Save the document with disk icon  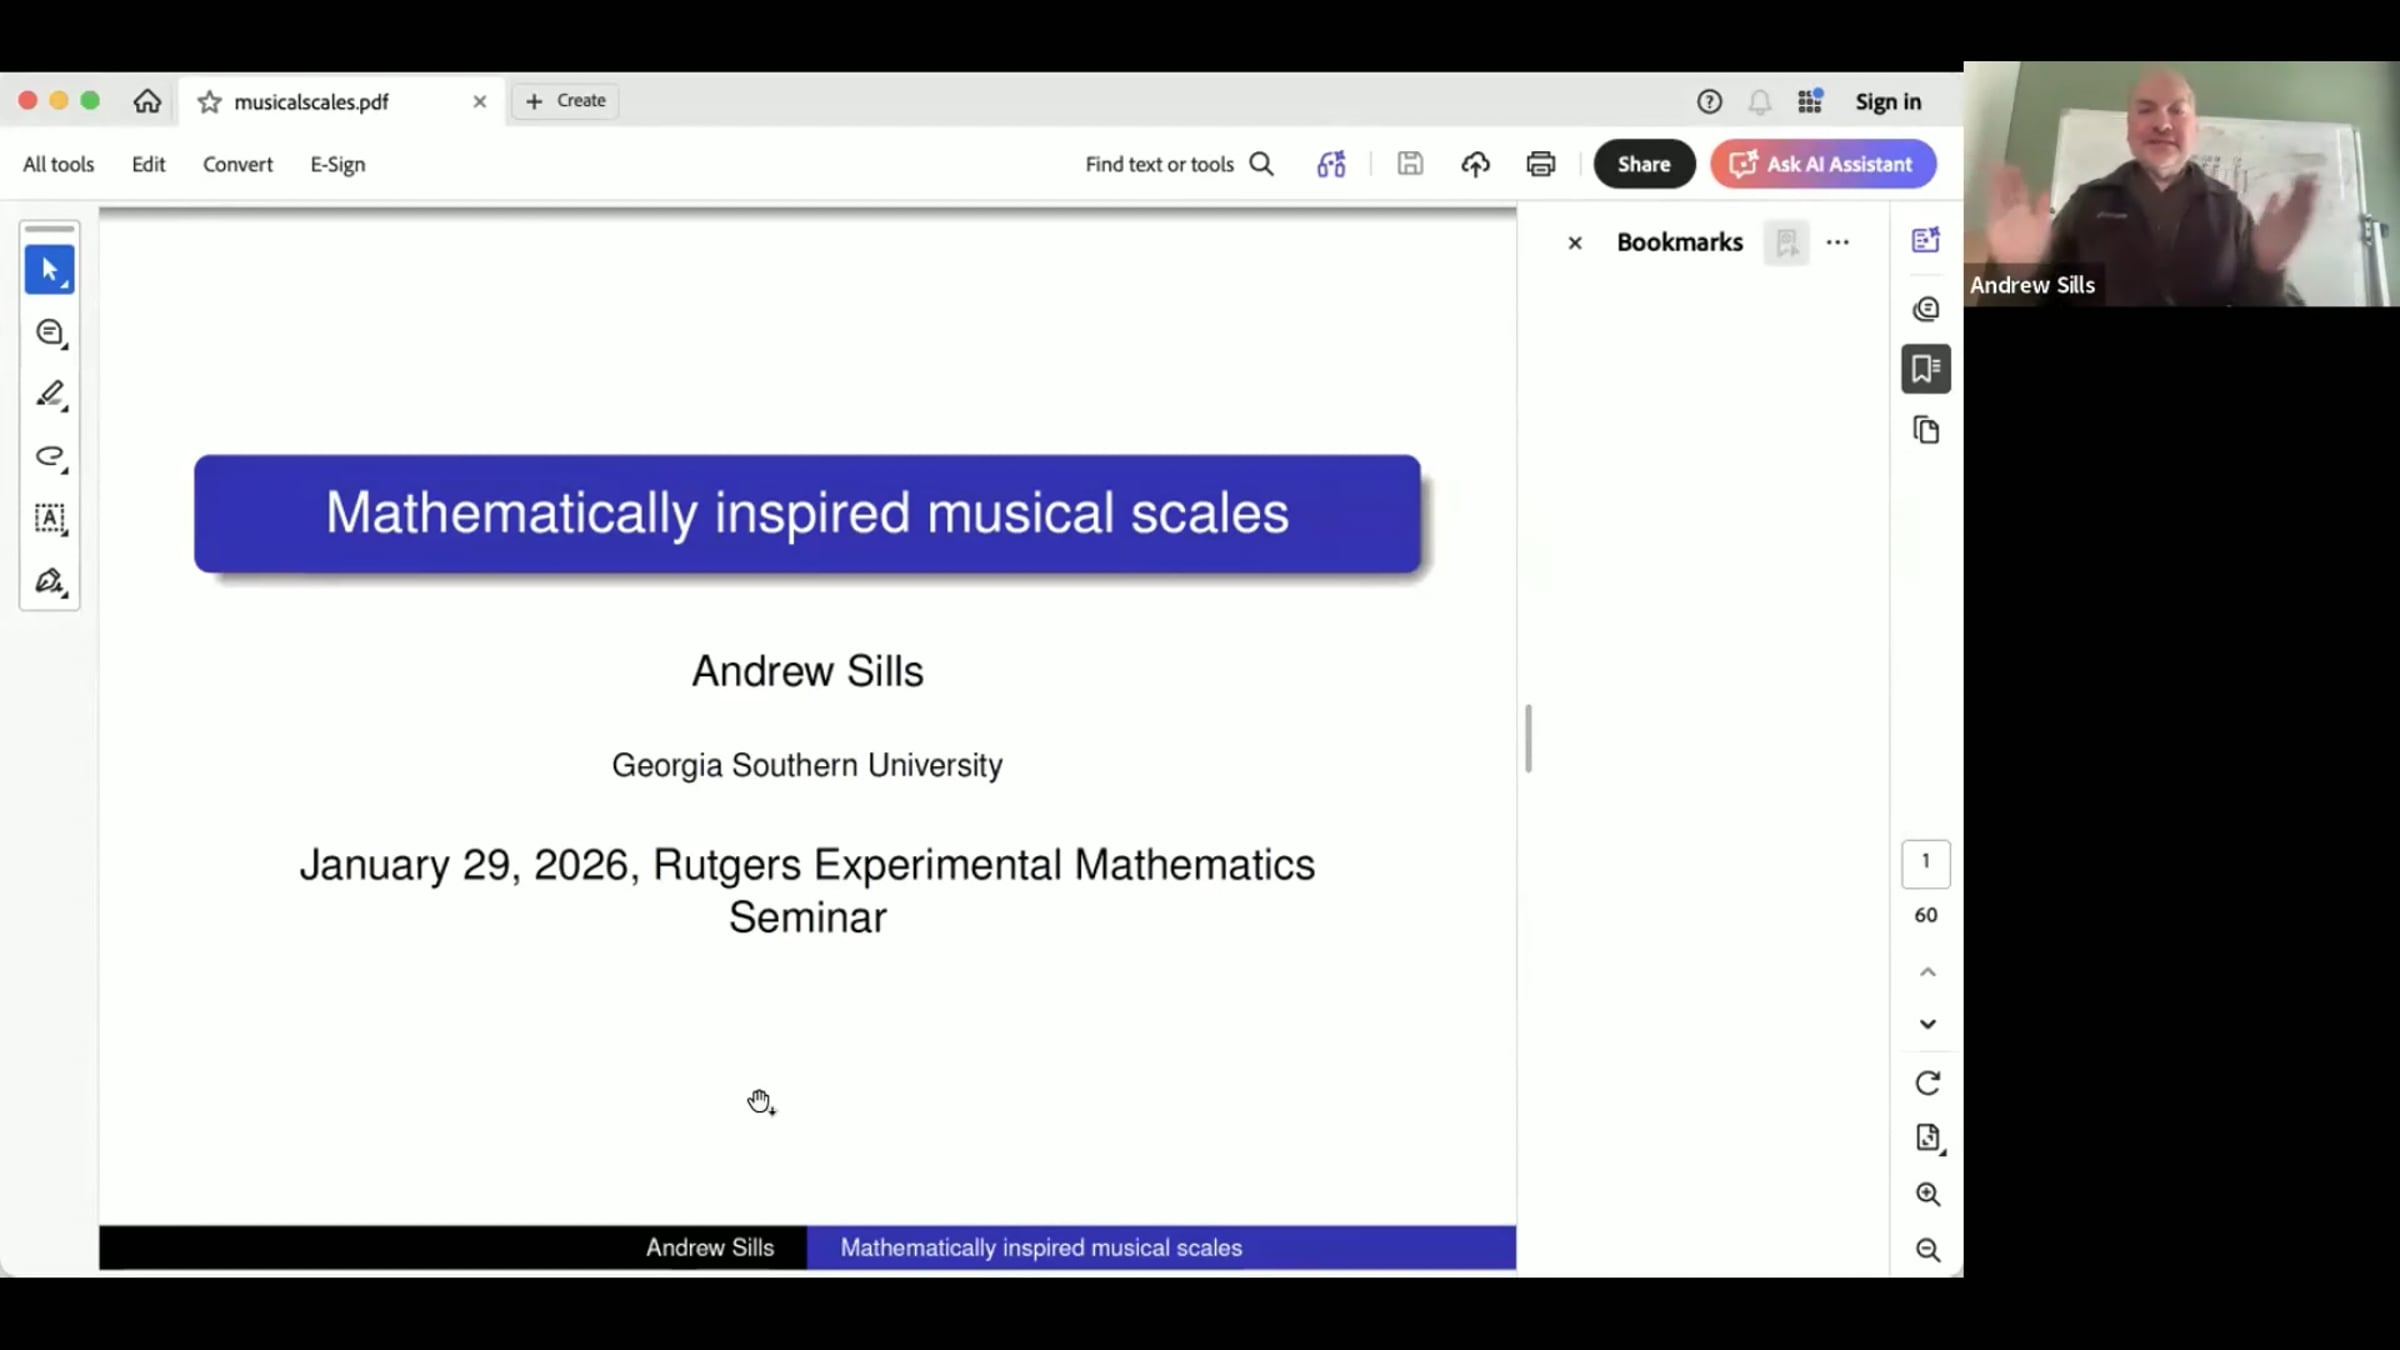pos(1410,164)
